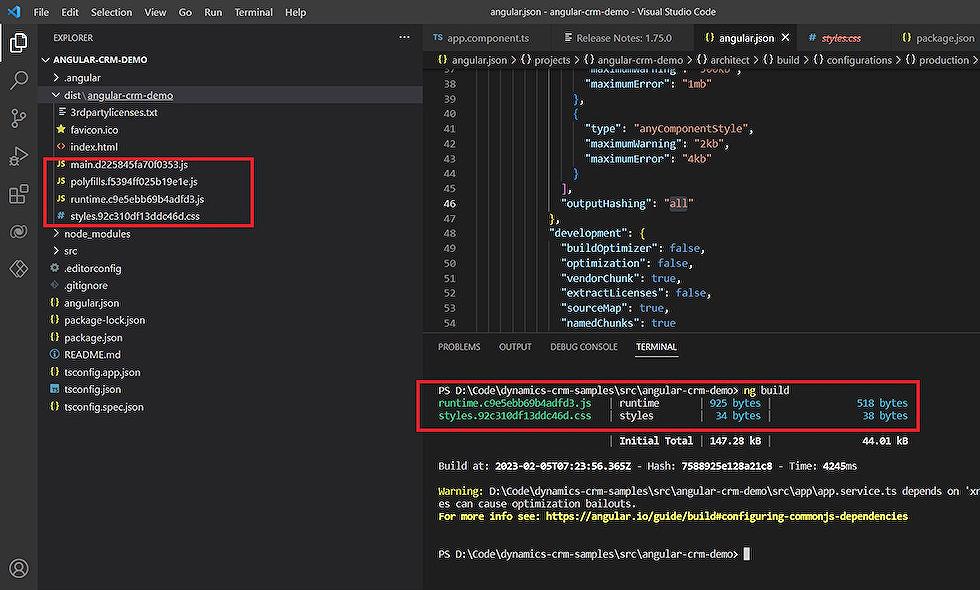Open the Go menu
The width and height of the screenshot is (980, 590).
pos(185,12)
